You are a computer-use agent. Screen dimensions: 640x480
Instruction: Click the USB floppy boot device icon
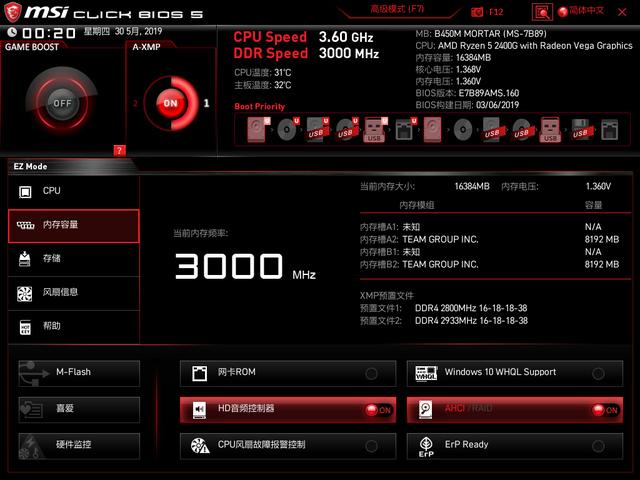(581, 130)
